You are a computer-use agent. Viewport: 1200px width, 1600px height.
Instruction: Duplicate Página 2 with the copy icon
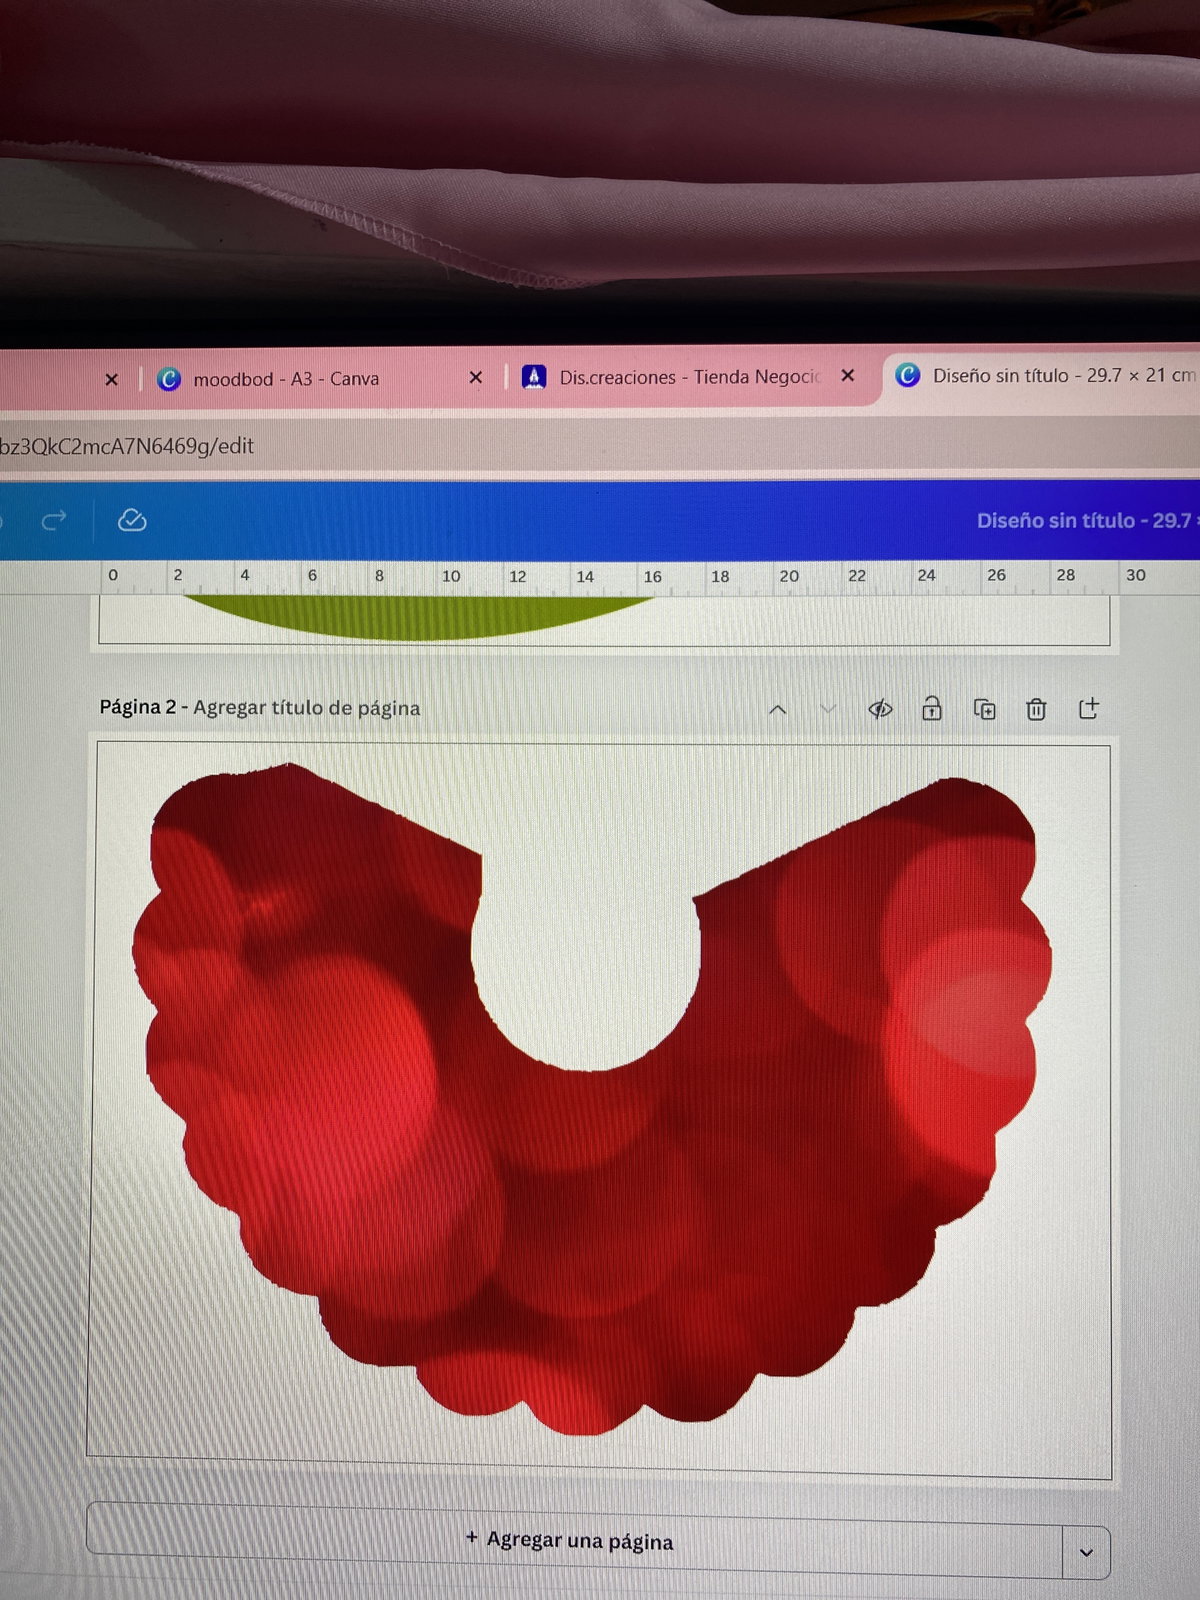click(984, 709)
